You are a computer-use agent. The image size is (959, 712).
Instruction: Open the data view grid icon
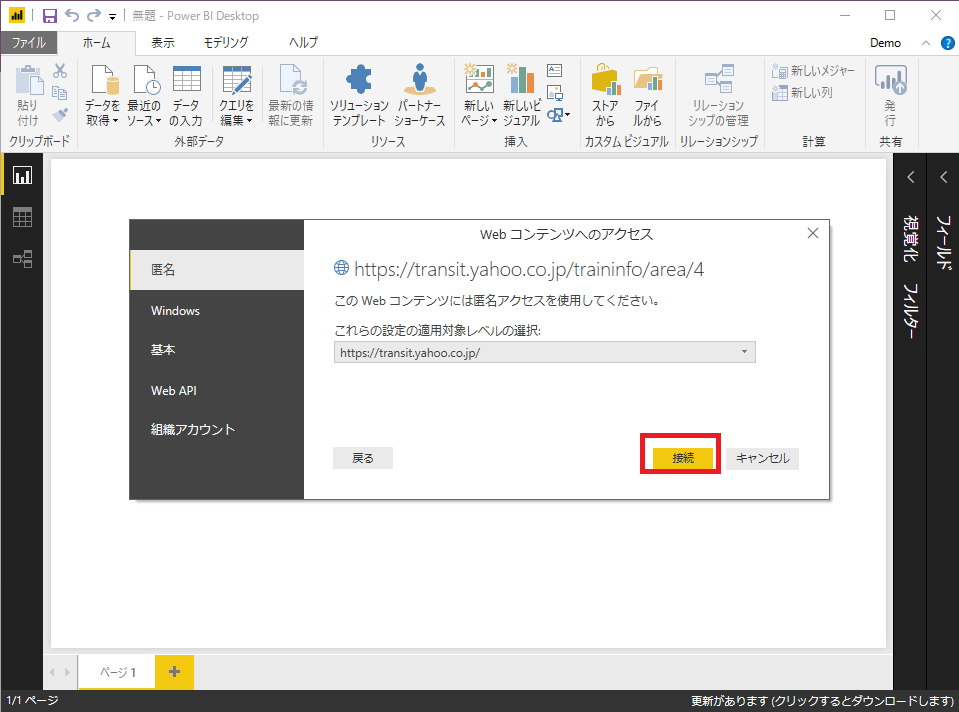[x=22, y=217]
